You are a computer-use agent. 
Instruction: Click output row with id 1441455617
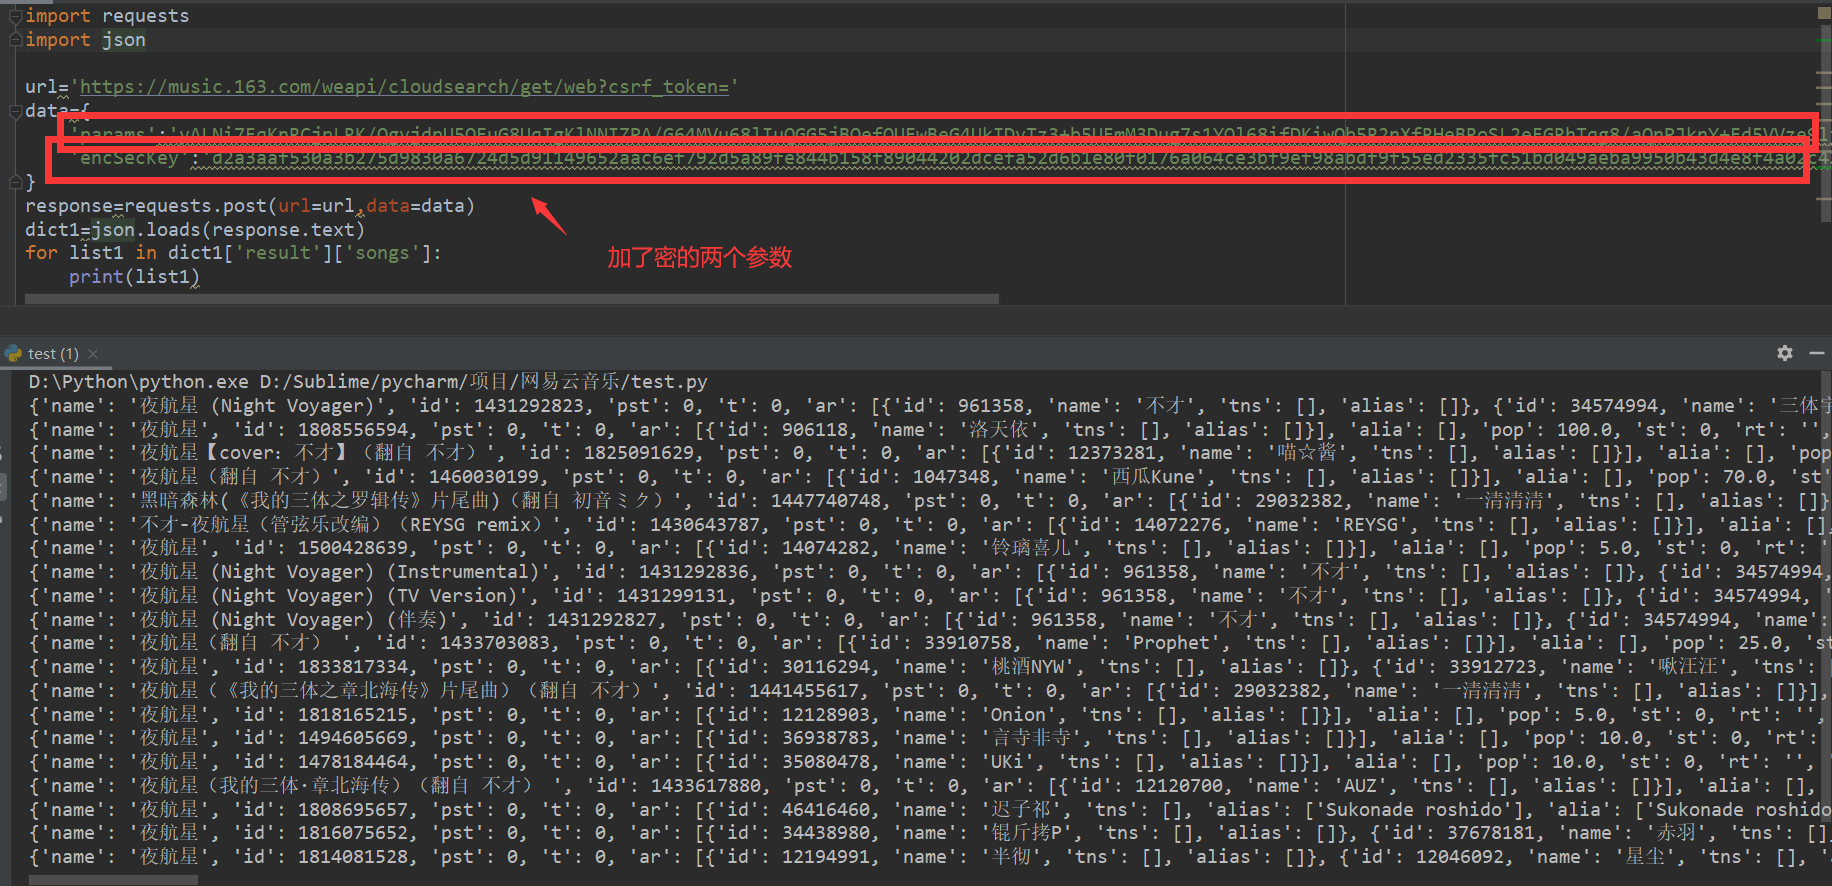pyautogui.click(x=930, y=691)
